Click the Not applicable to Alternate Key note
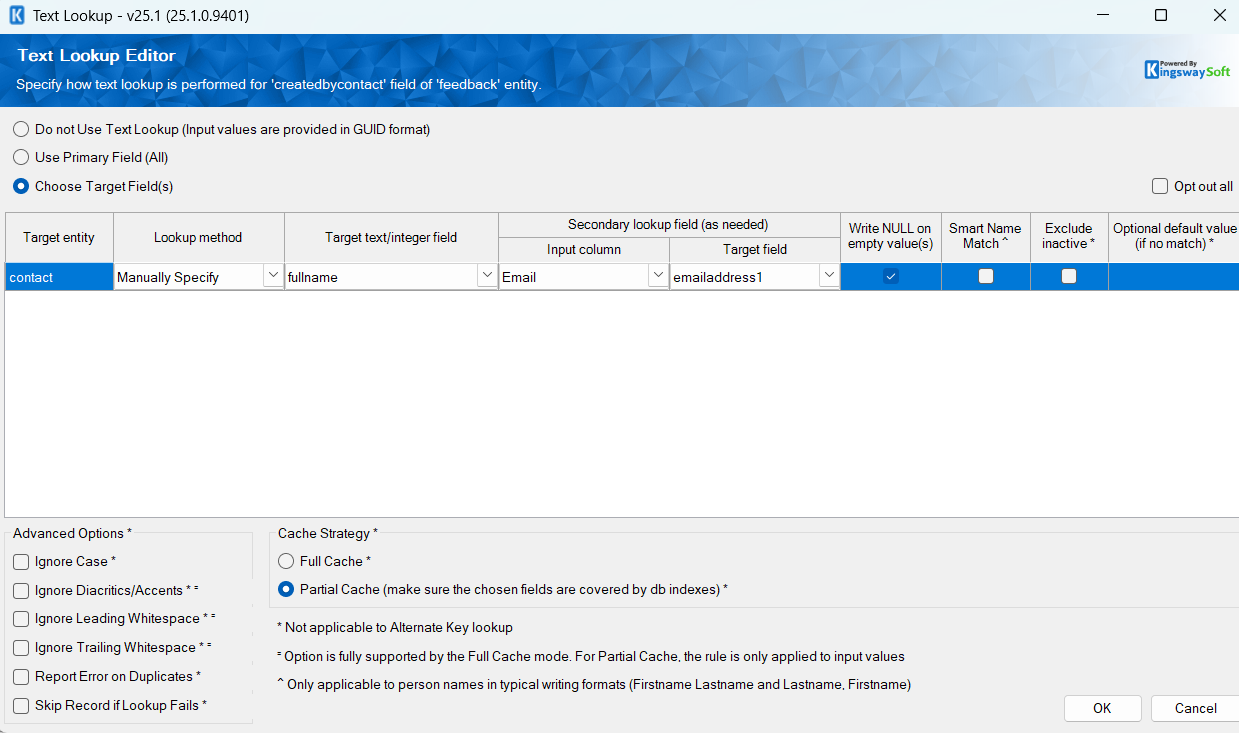This screenshot has width=1239, height=733. tap(395, 627)
